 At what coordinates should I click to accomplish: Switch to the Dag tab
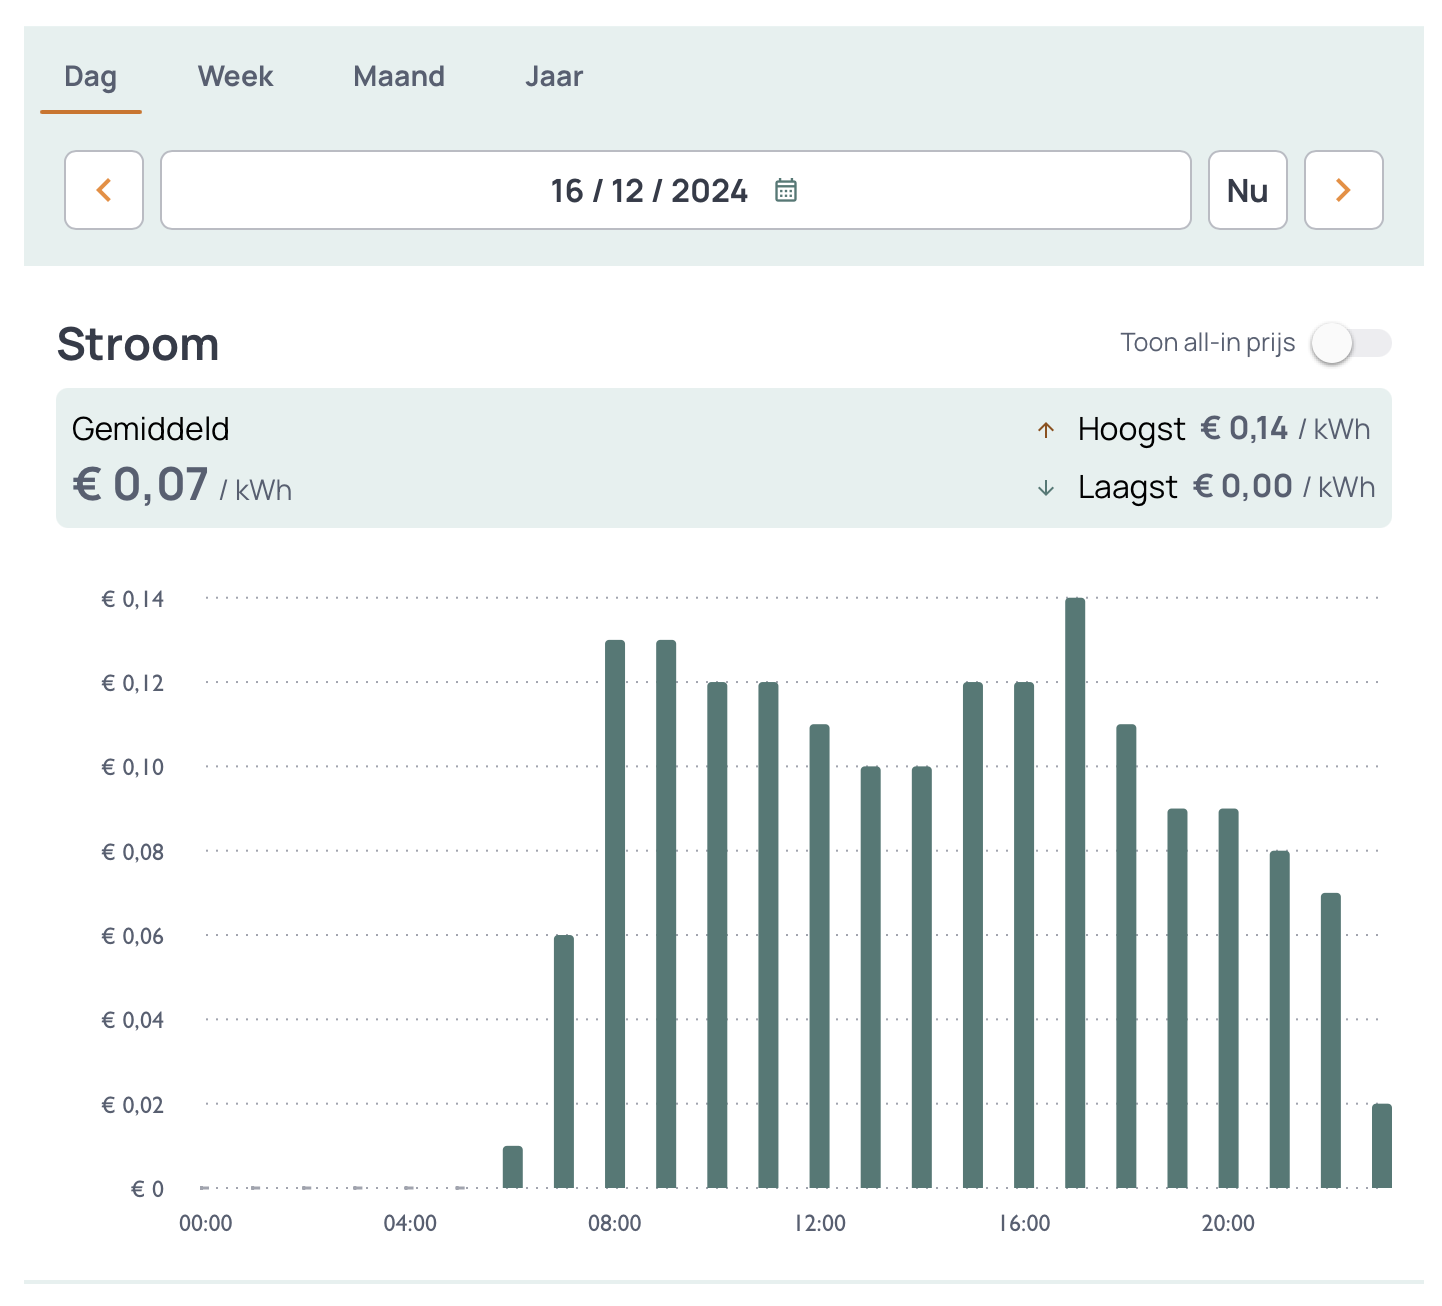90,77
